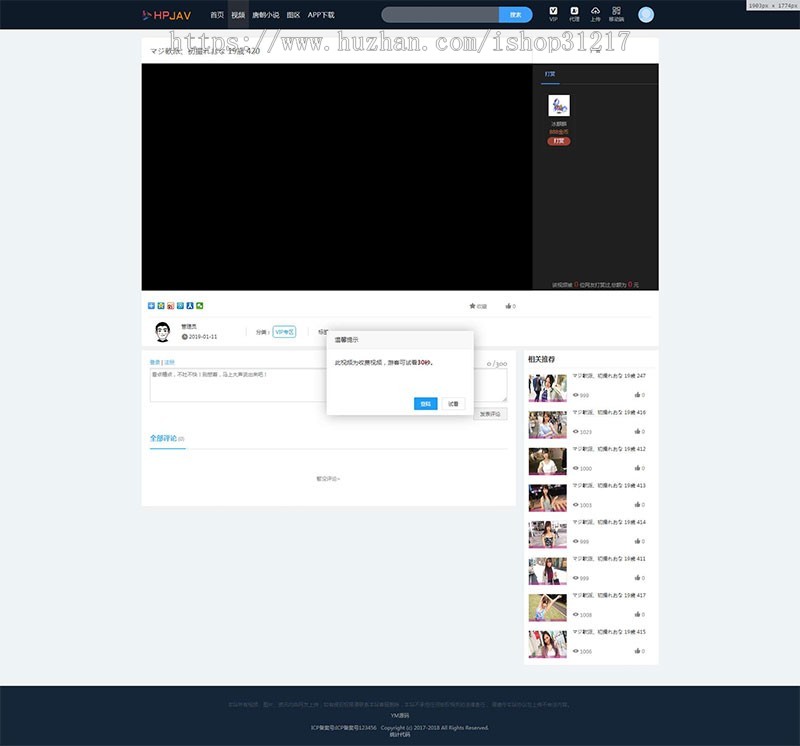Click the 试看 preview button in dialog
This screenshot has width=800, height=746.
pyautogui.click(x=453, y=404)
